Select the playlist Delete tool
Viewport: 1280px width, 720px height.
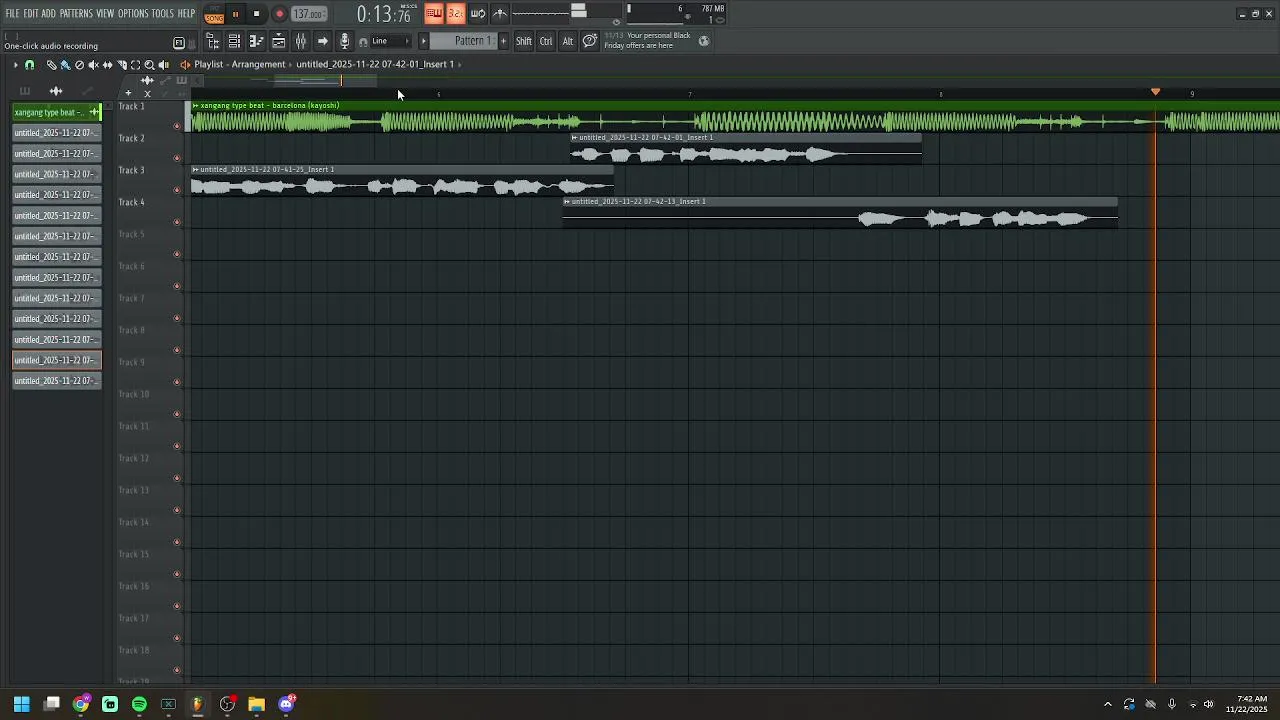(x=79, y=65)
